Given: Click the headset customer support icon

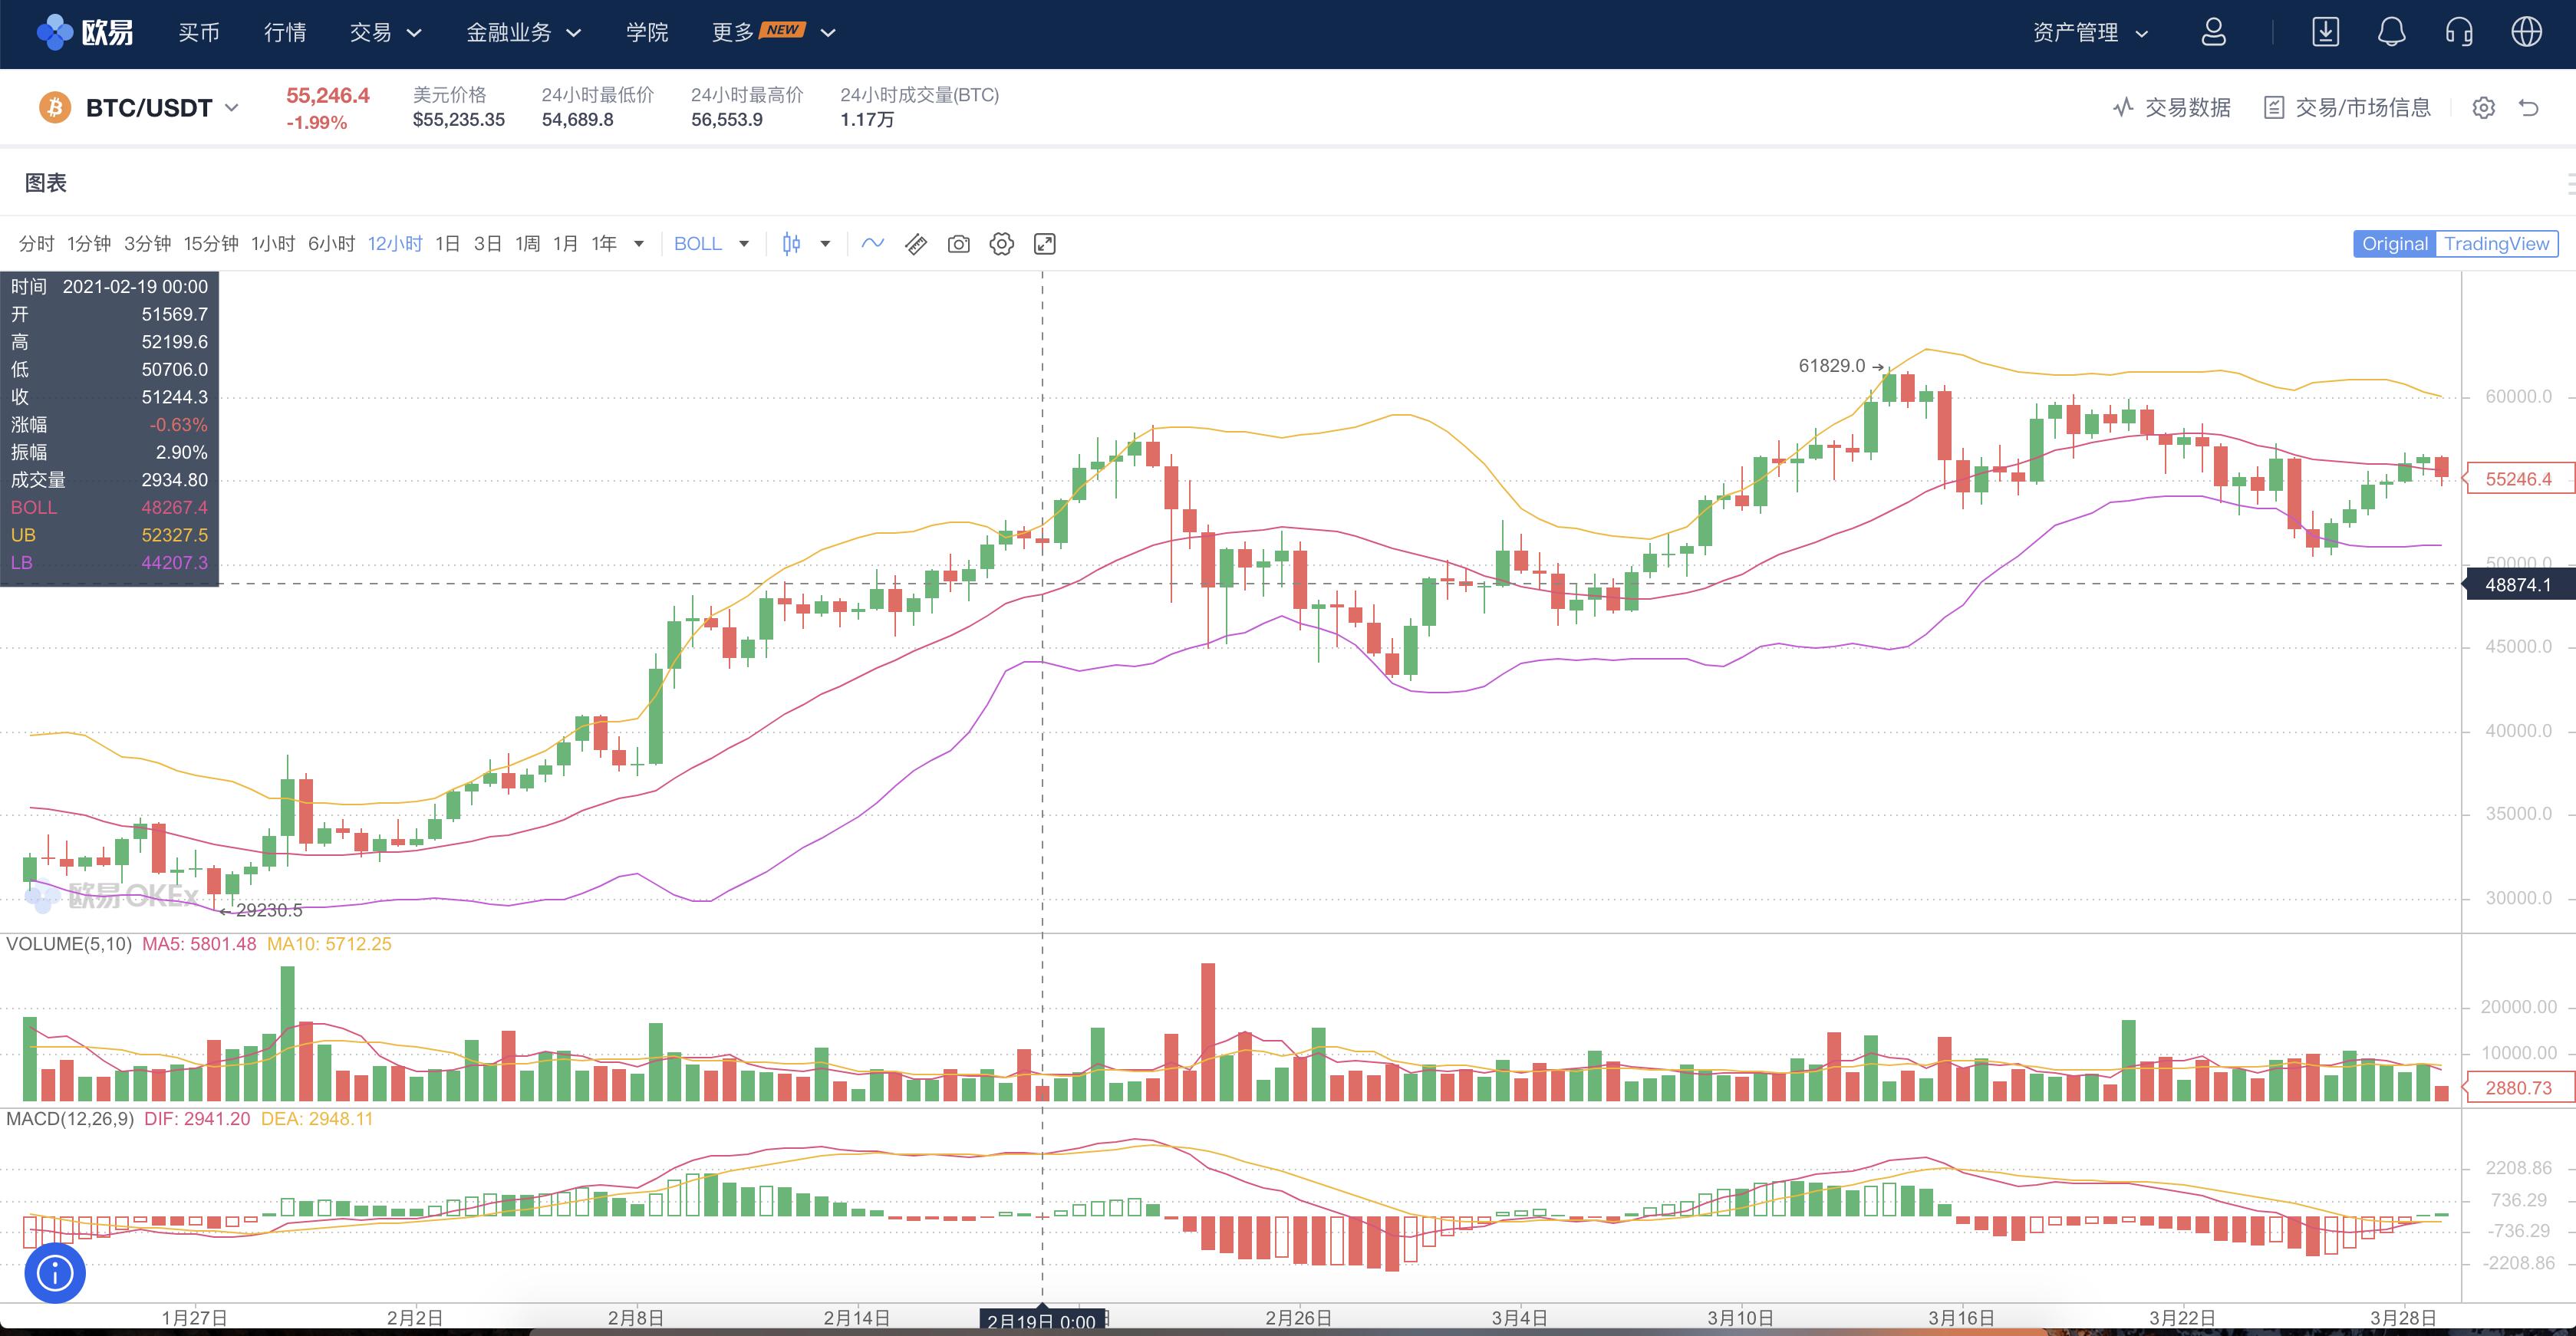Looking at the screenshot, I should pos(2459,32).
